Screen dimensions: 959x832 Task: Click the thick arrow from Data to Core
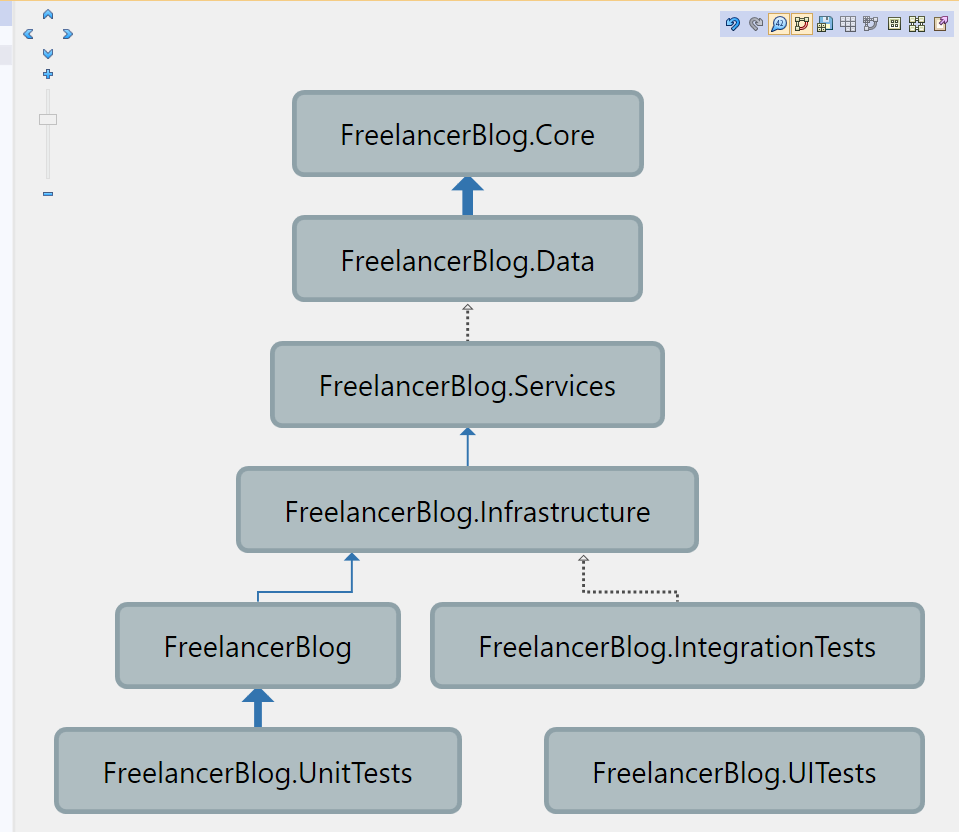468,196
